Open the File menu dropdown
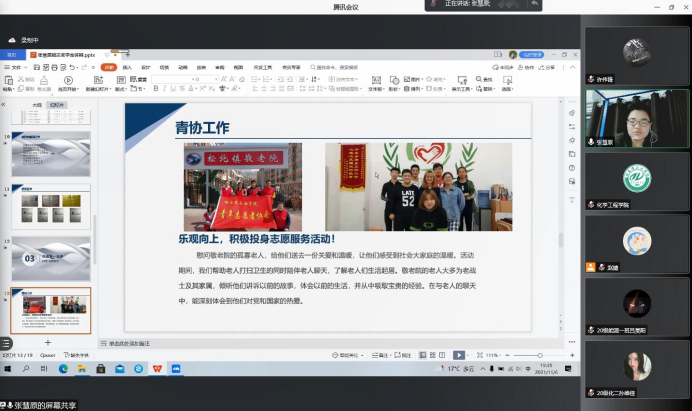 (16, 68)
